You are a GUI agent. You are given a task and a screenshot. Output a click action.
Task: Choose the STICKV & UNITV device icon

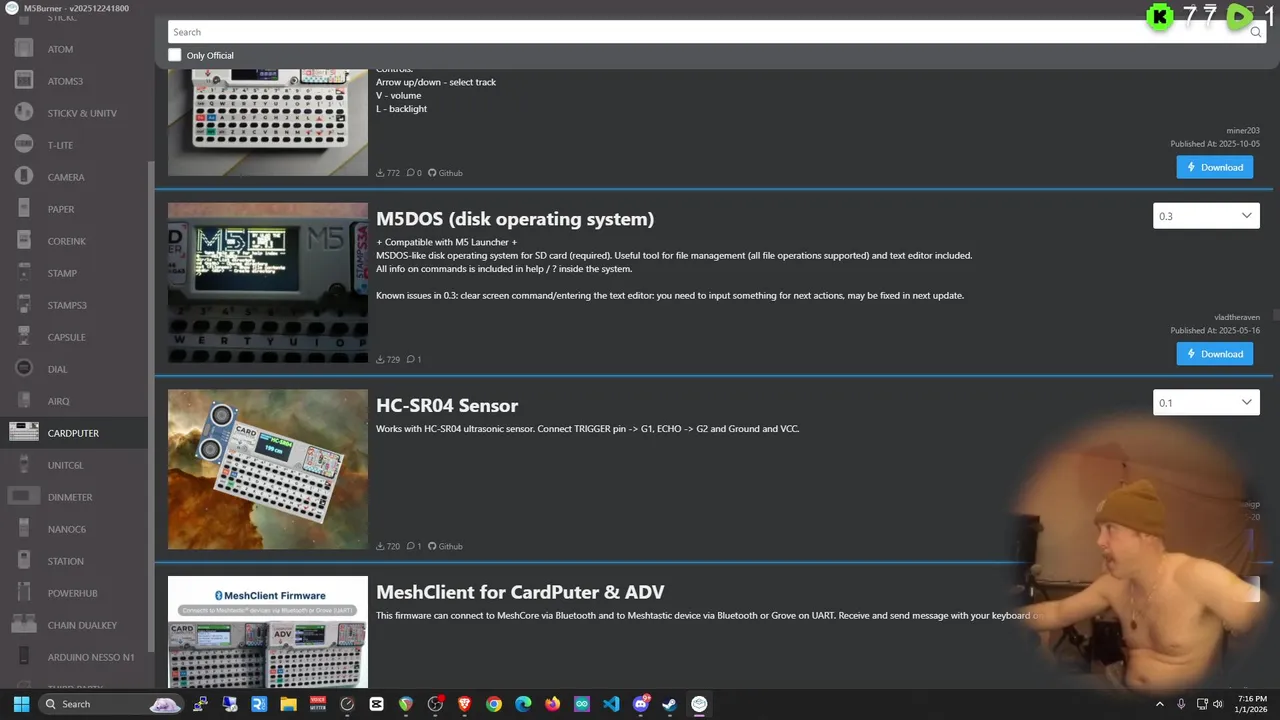tap(24, 112)
